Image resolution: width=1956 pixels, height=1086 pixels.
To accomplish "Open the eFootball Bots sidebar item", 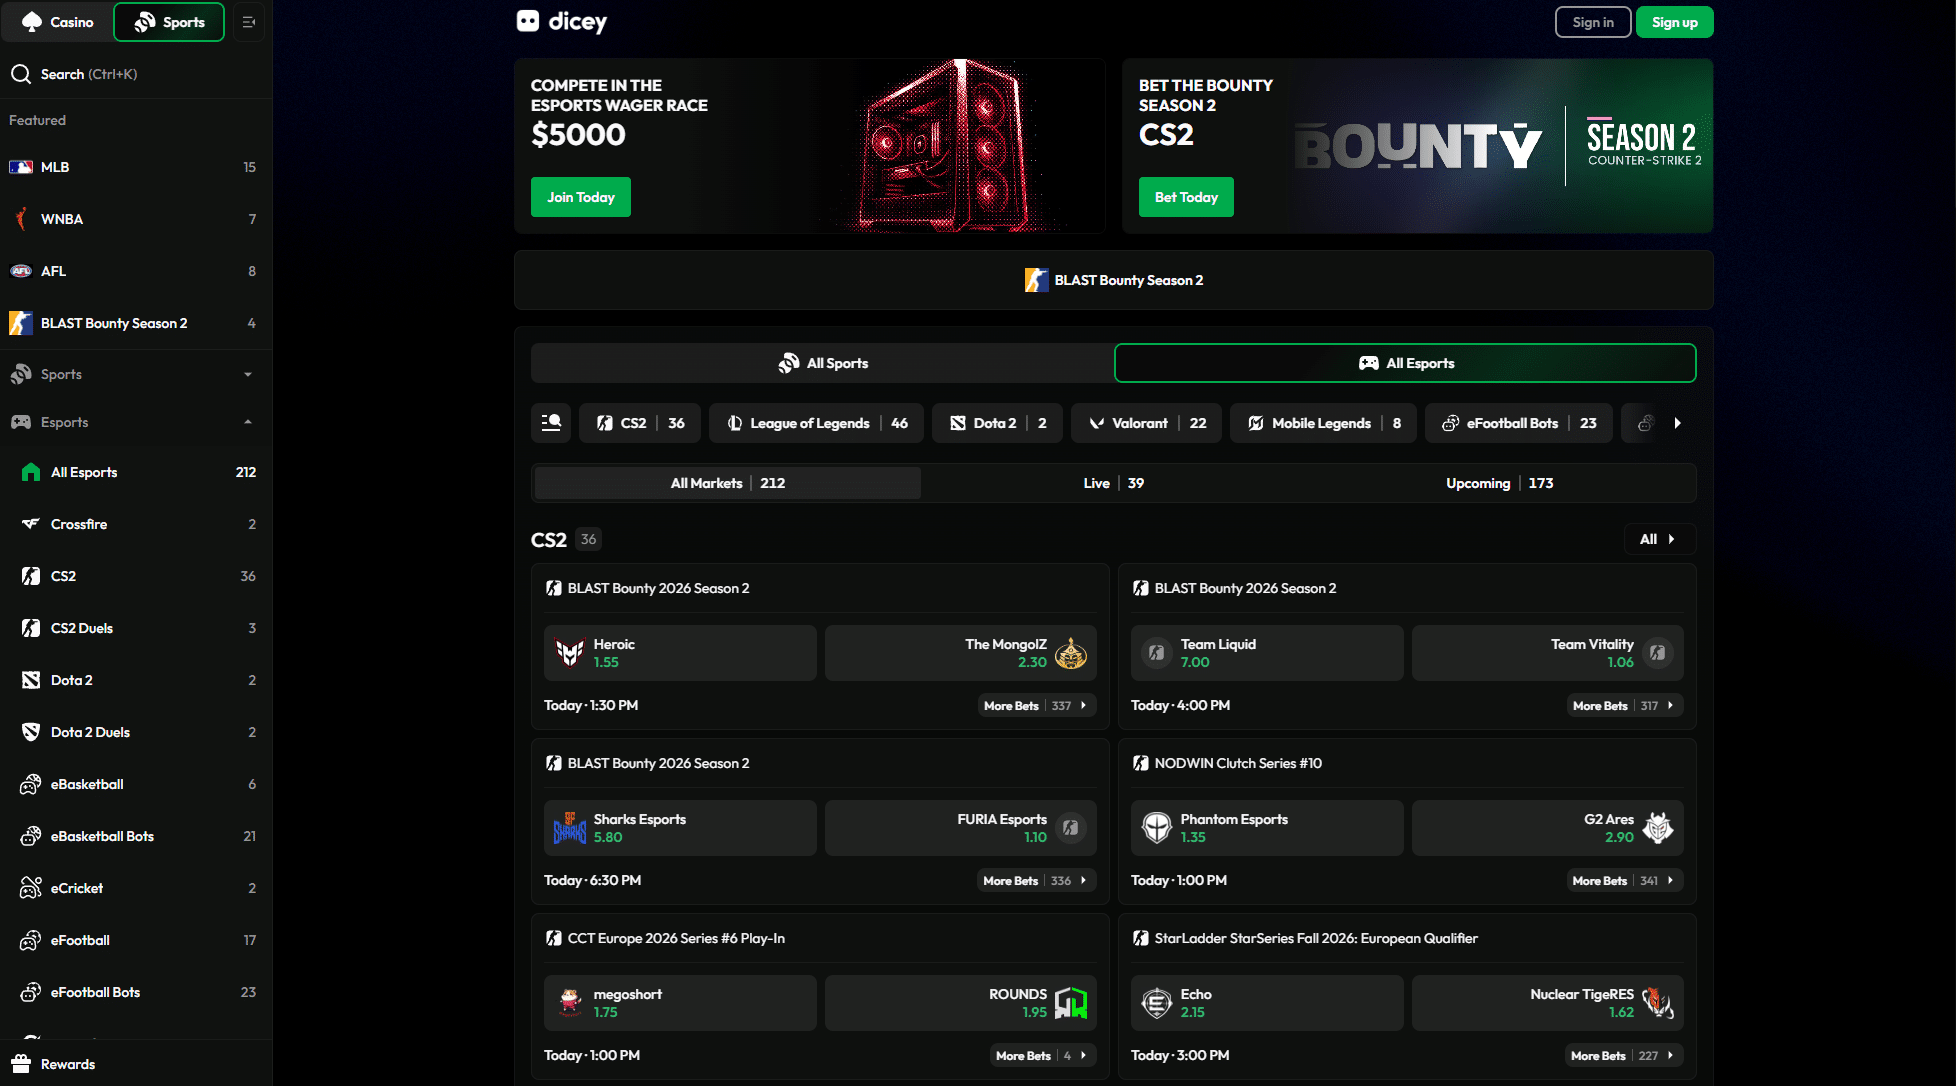I will (x=136, y=992).
